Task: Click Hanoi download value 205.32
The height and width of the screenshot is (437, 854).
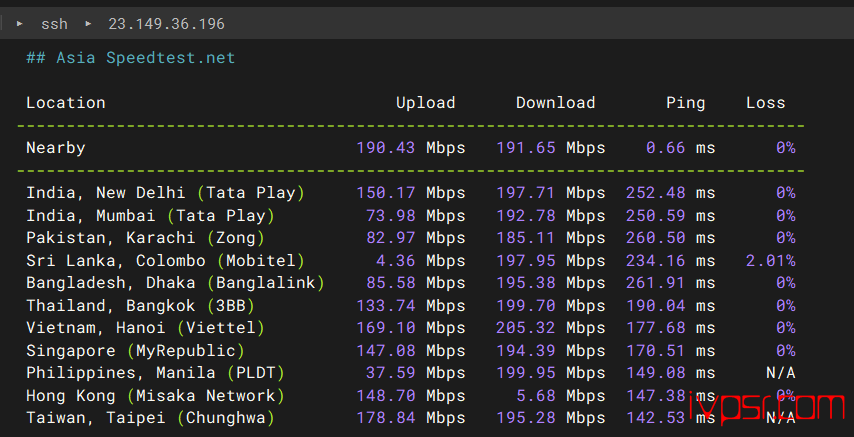Action: pos(526,328)
